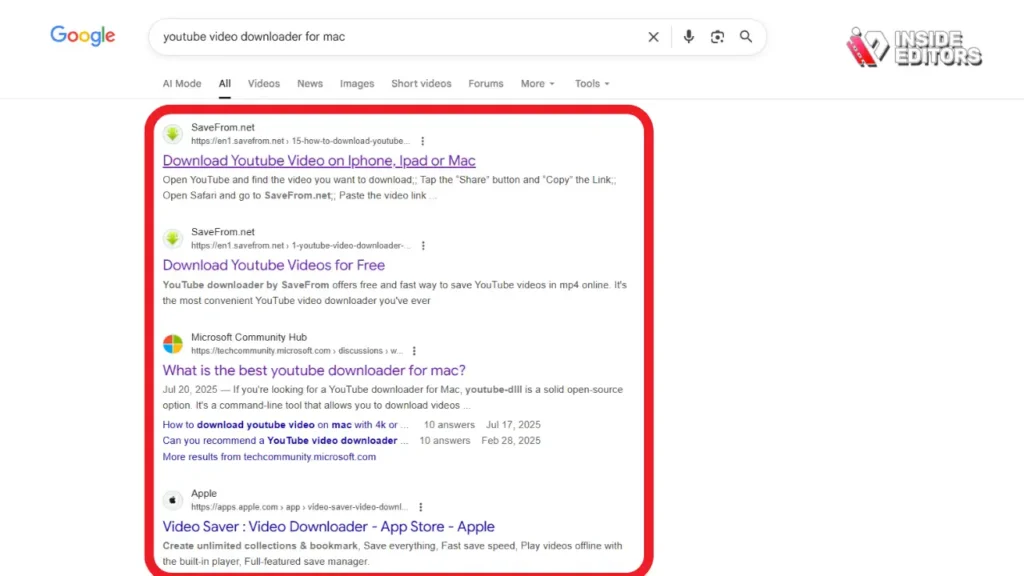Open options menu for Microsoft Community Hub result
The image size is (1024, 576).
click(414, 351)
